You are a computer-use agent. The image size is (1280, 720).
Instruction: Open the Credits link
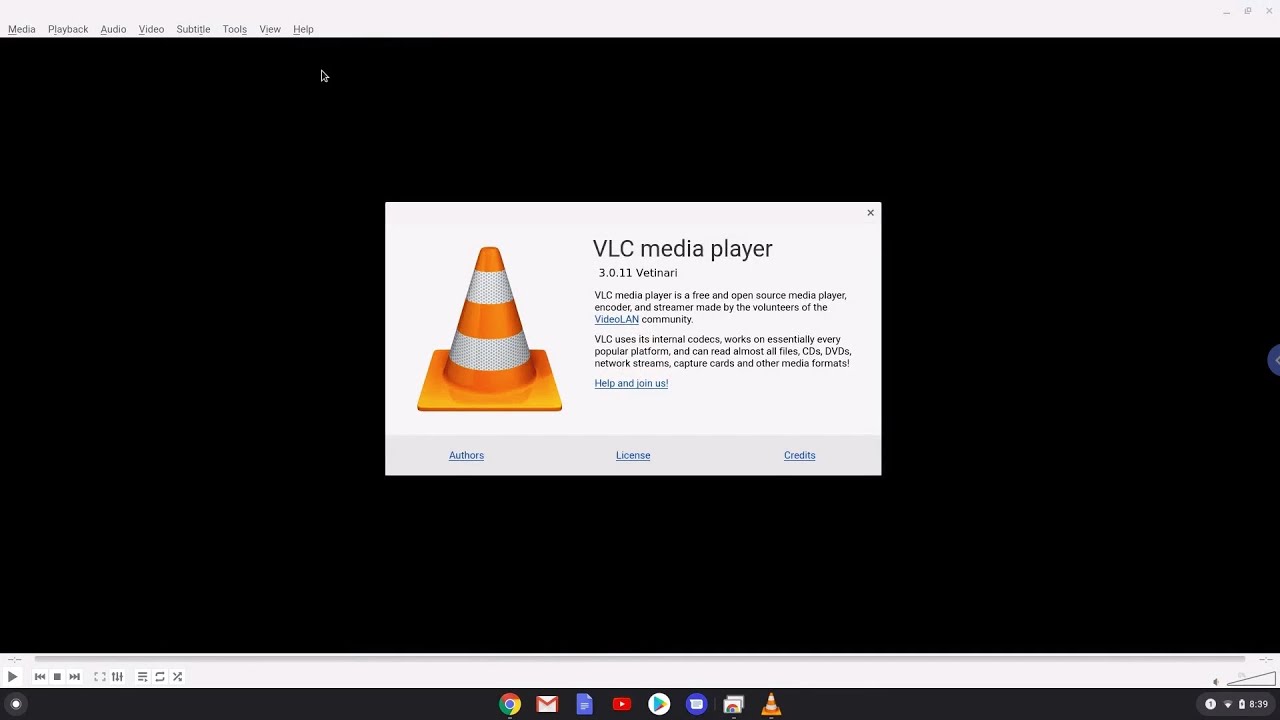pyautogui.click(x=800, y=455)
